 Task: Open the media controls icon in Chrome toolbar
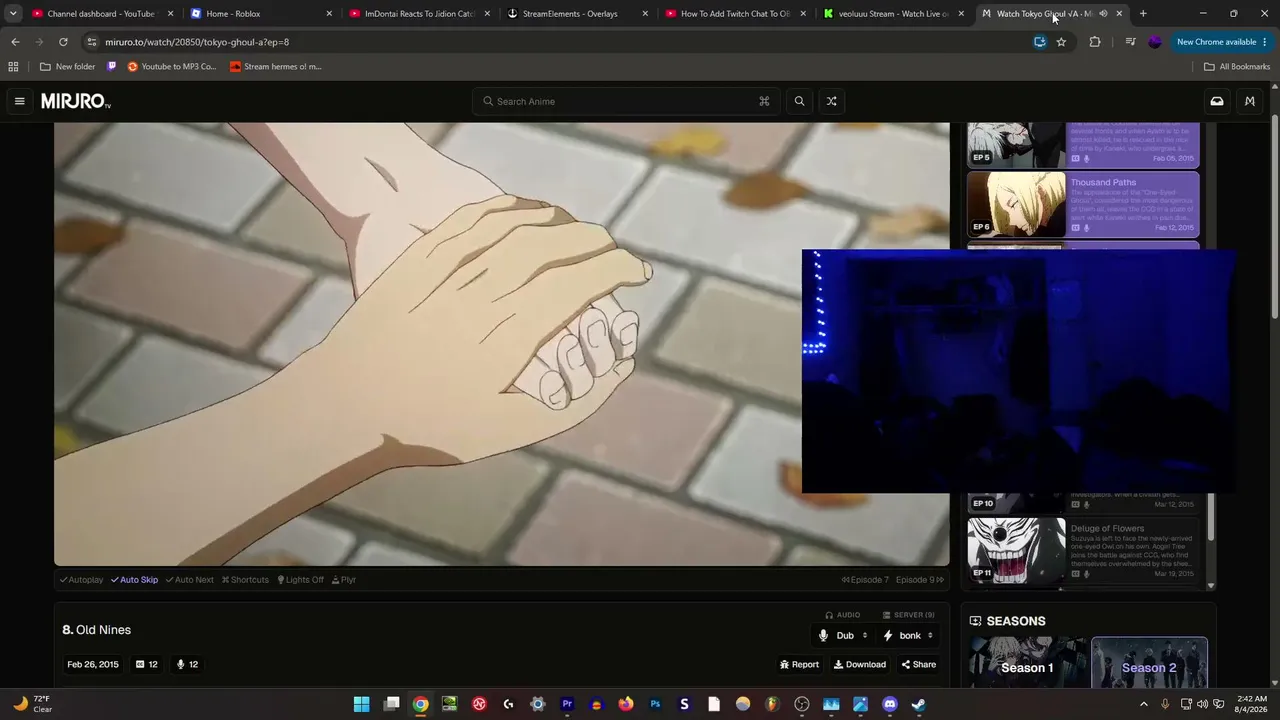(1130, 42)
